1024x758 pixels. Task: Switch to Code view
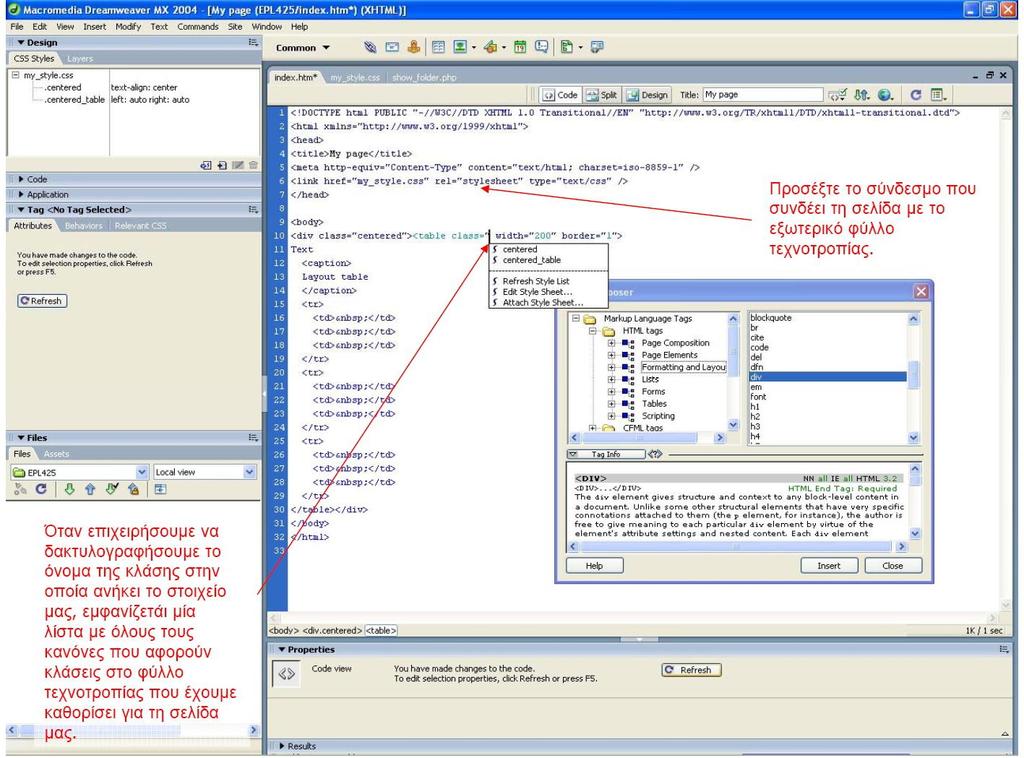point(560,95)
